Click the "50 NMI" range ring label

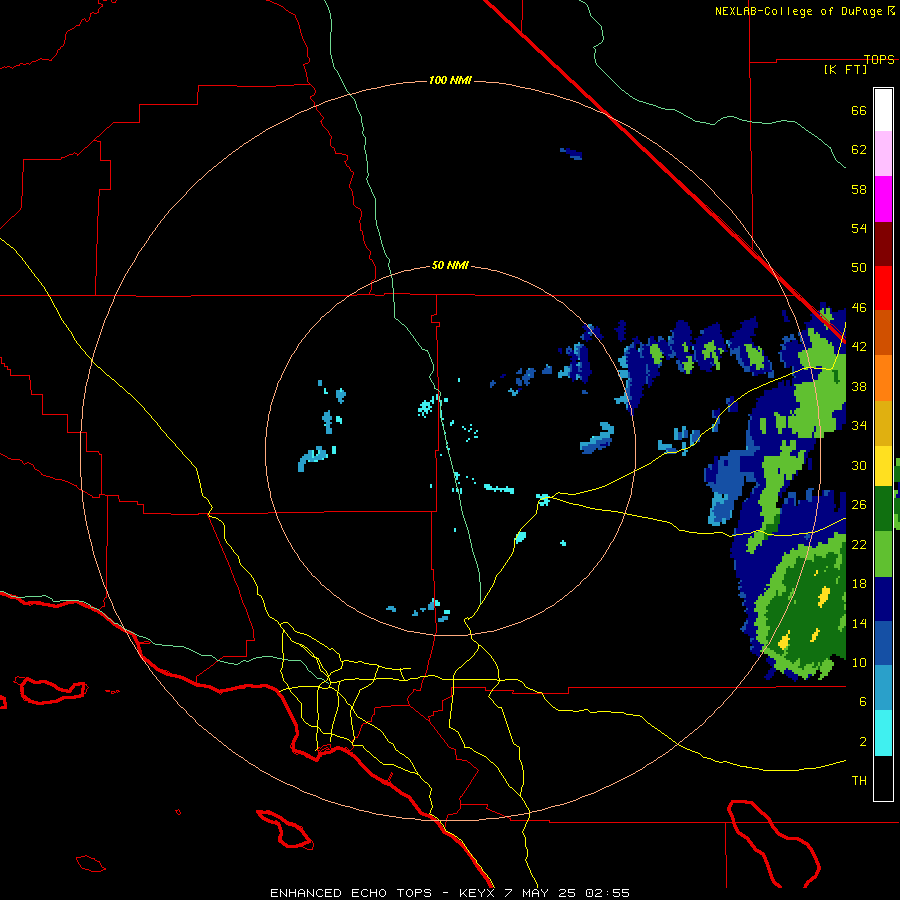click(450, 265)
